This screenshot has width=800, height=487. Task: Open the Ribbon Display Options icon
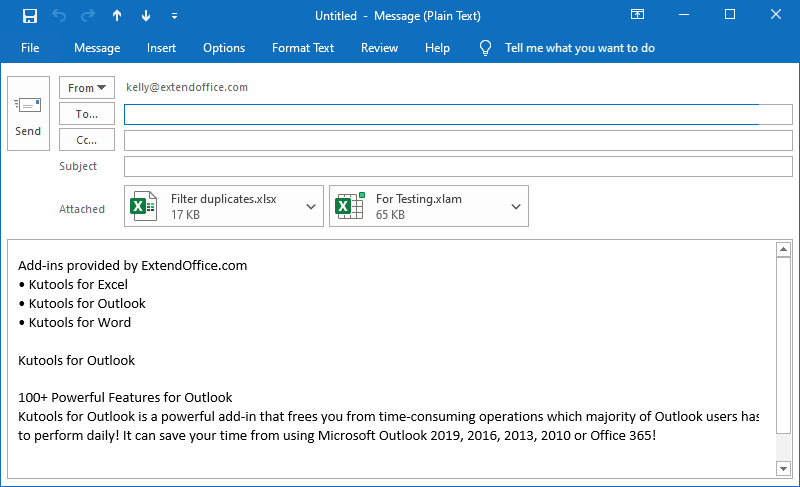click(637, 15)
